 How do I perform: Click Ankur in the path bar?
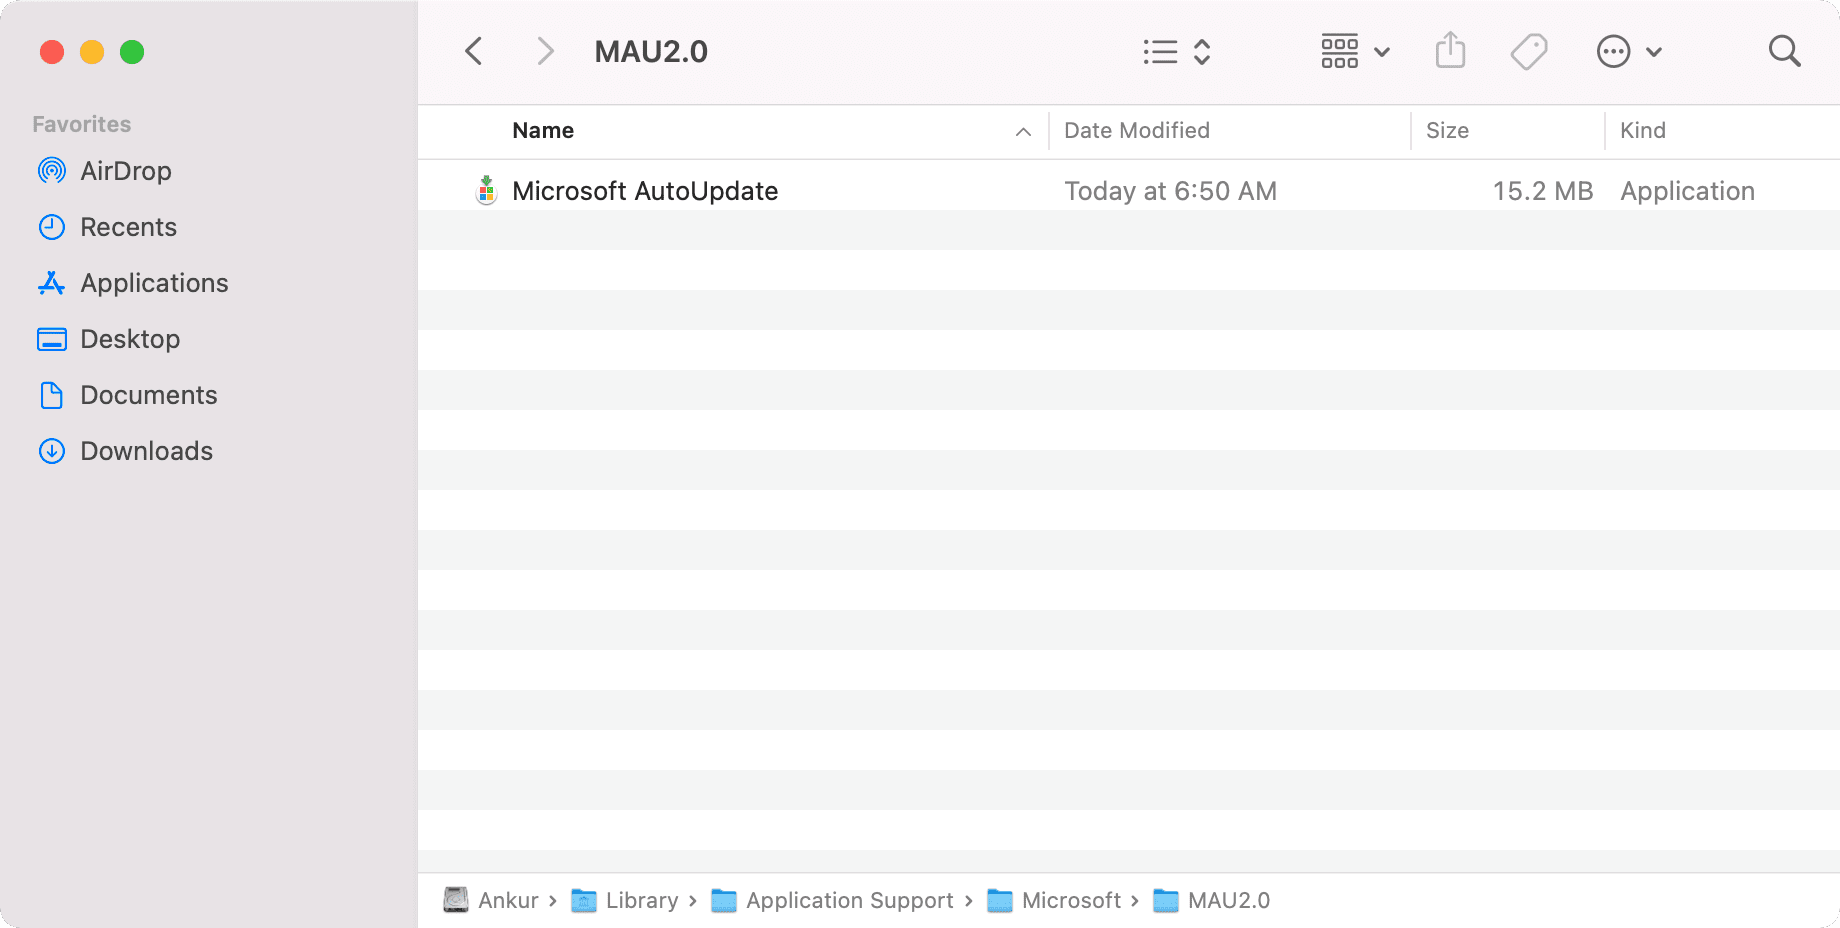point(508,900)
